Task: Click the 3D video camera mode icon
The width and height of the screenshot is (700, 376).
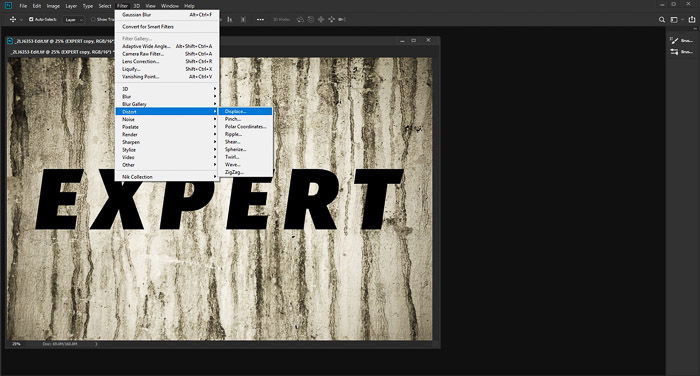Action: coord(342,20)
